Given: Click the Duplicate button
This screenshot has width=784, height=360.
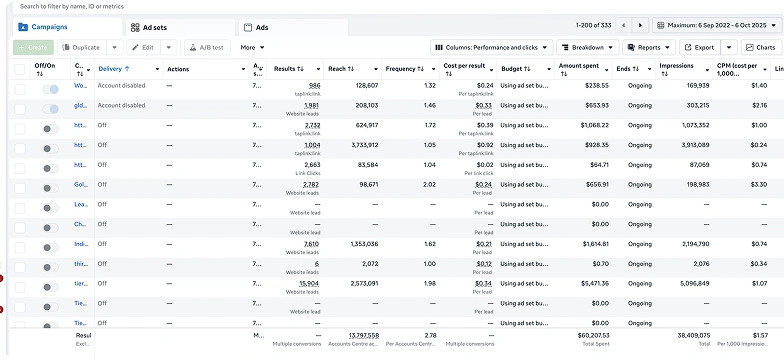Looking at the screenshot, I should (82, 48).
